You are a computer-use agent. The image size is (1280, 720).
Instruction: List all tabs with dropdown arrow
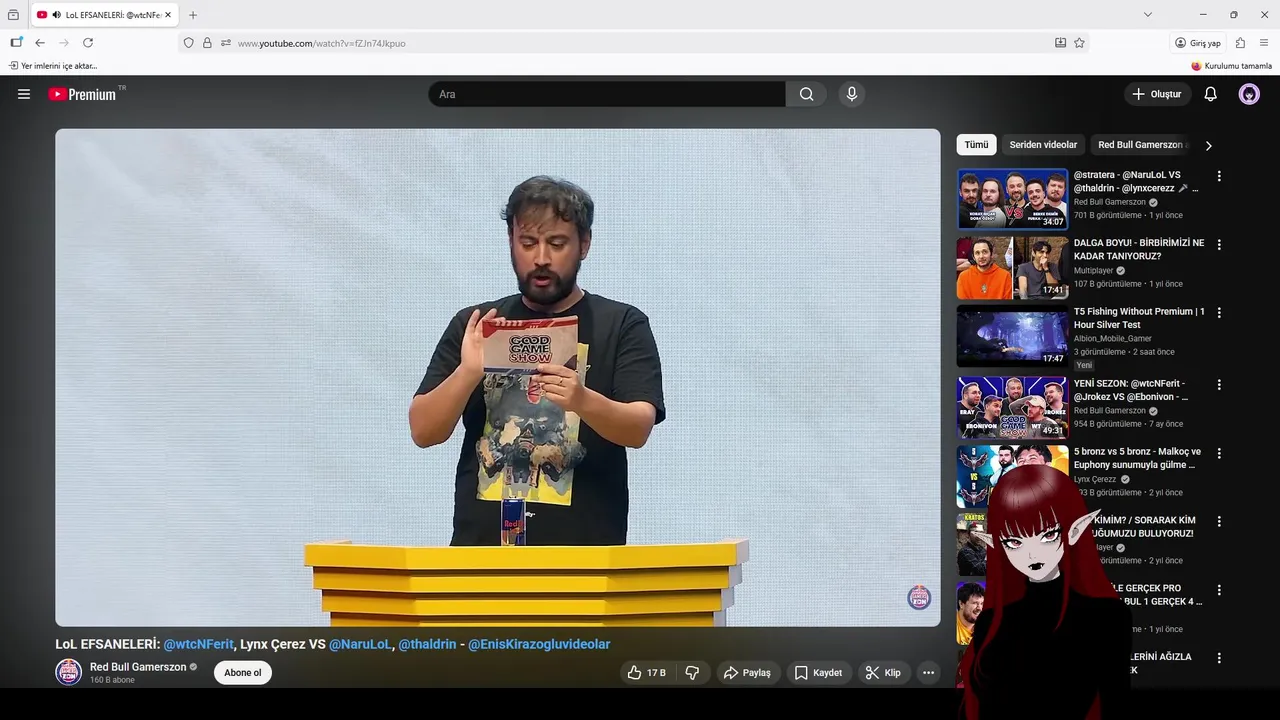(1147, 14)
